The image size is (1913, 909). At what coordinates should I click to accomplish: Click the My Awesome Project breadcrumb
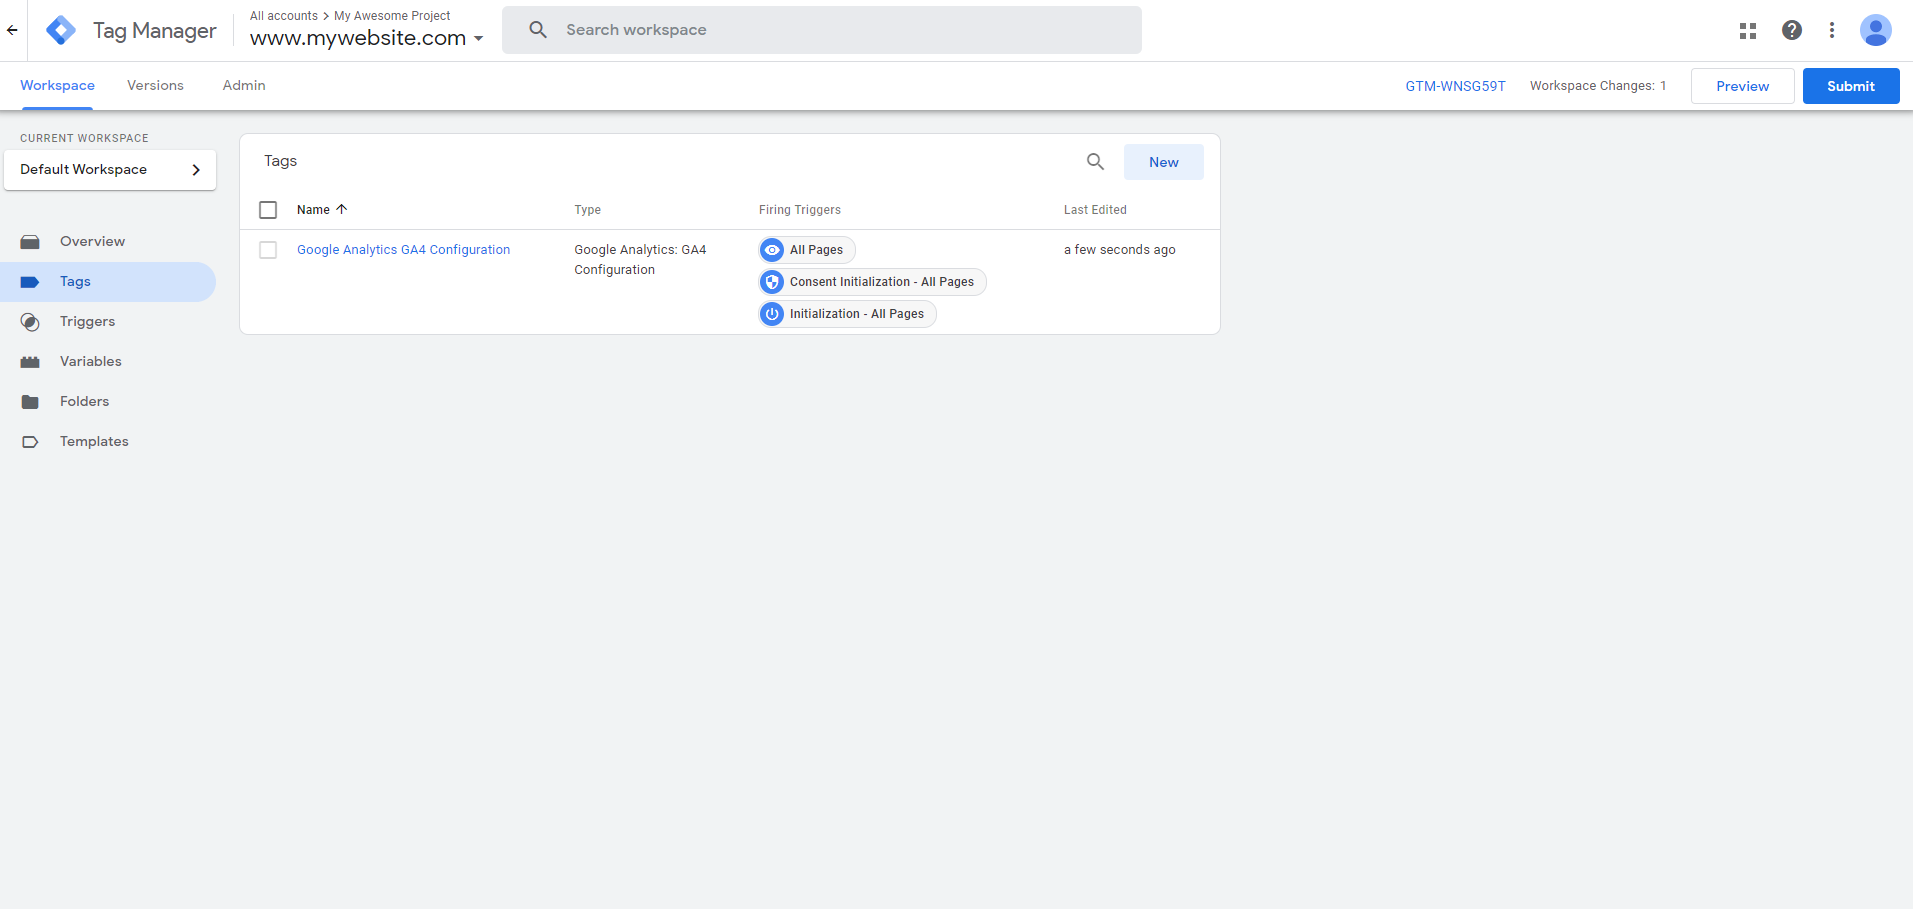(392, 16)
